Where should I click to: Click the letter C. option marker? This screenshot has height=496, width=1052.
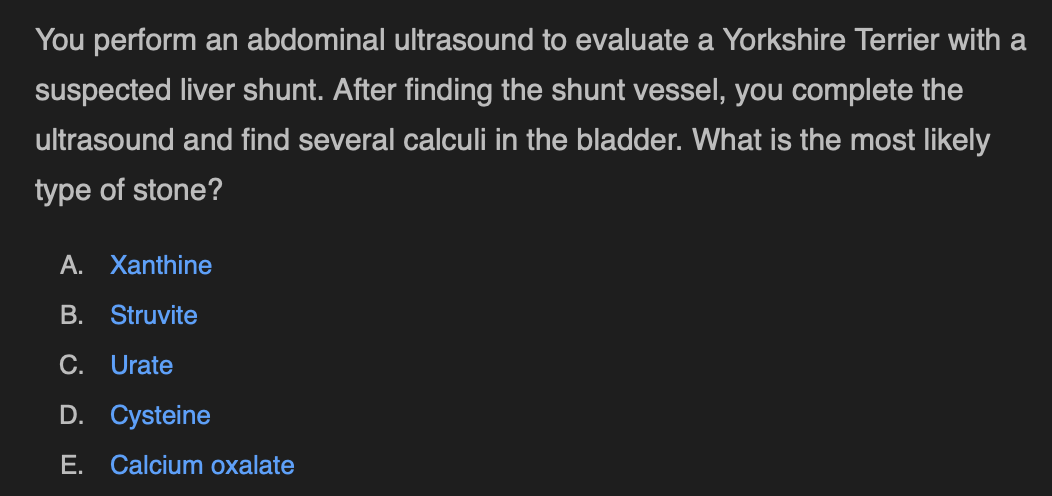tap(72, 365)
